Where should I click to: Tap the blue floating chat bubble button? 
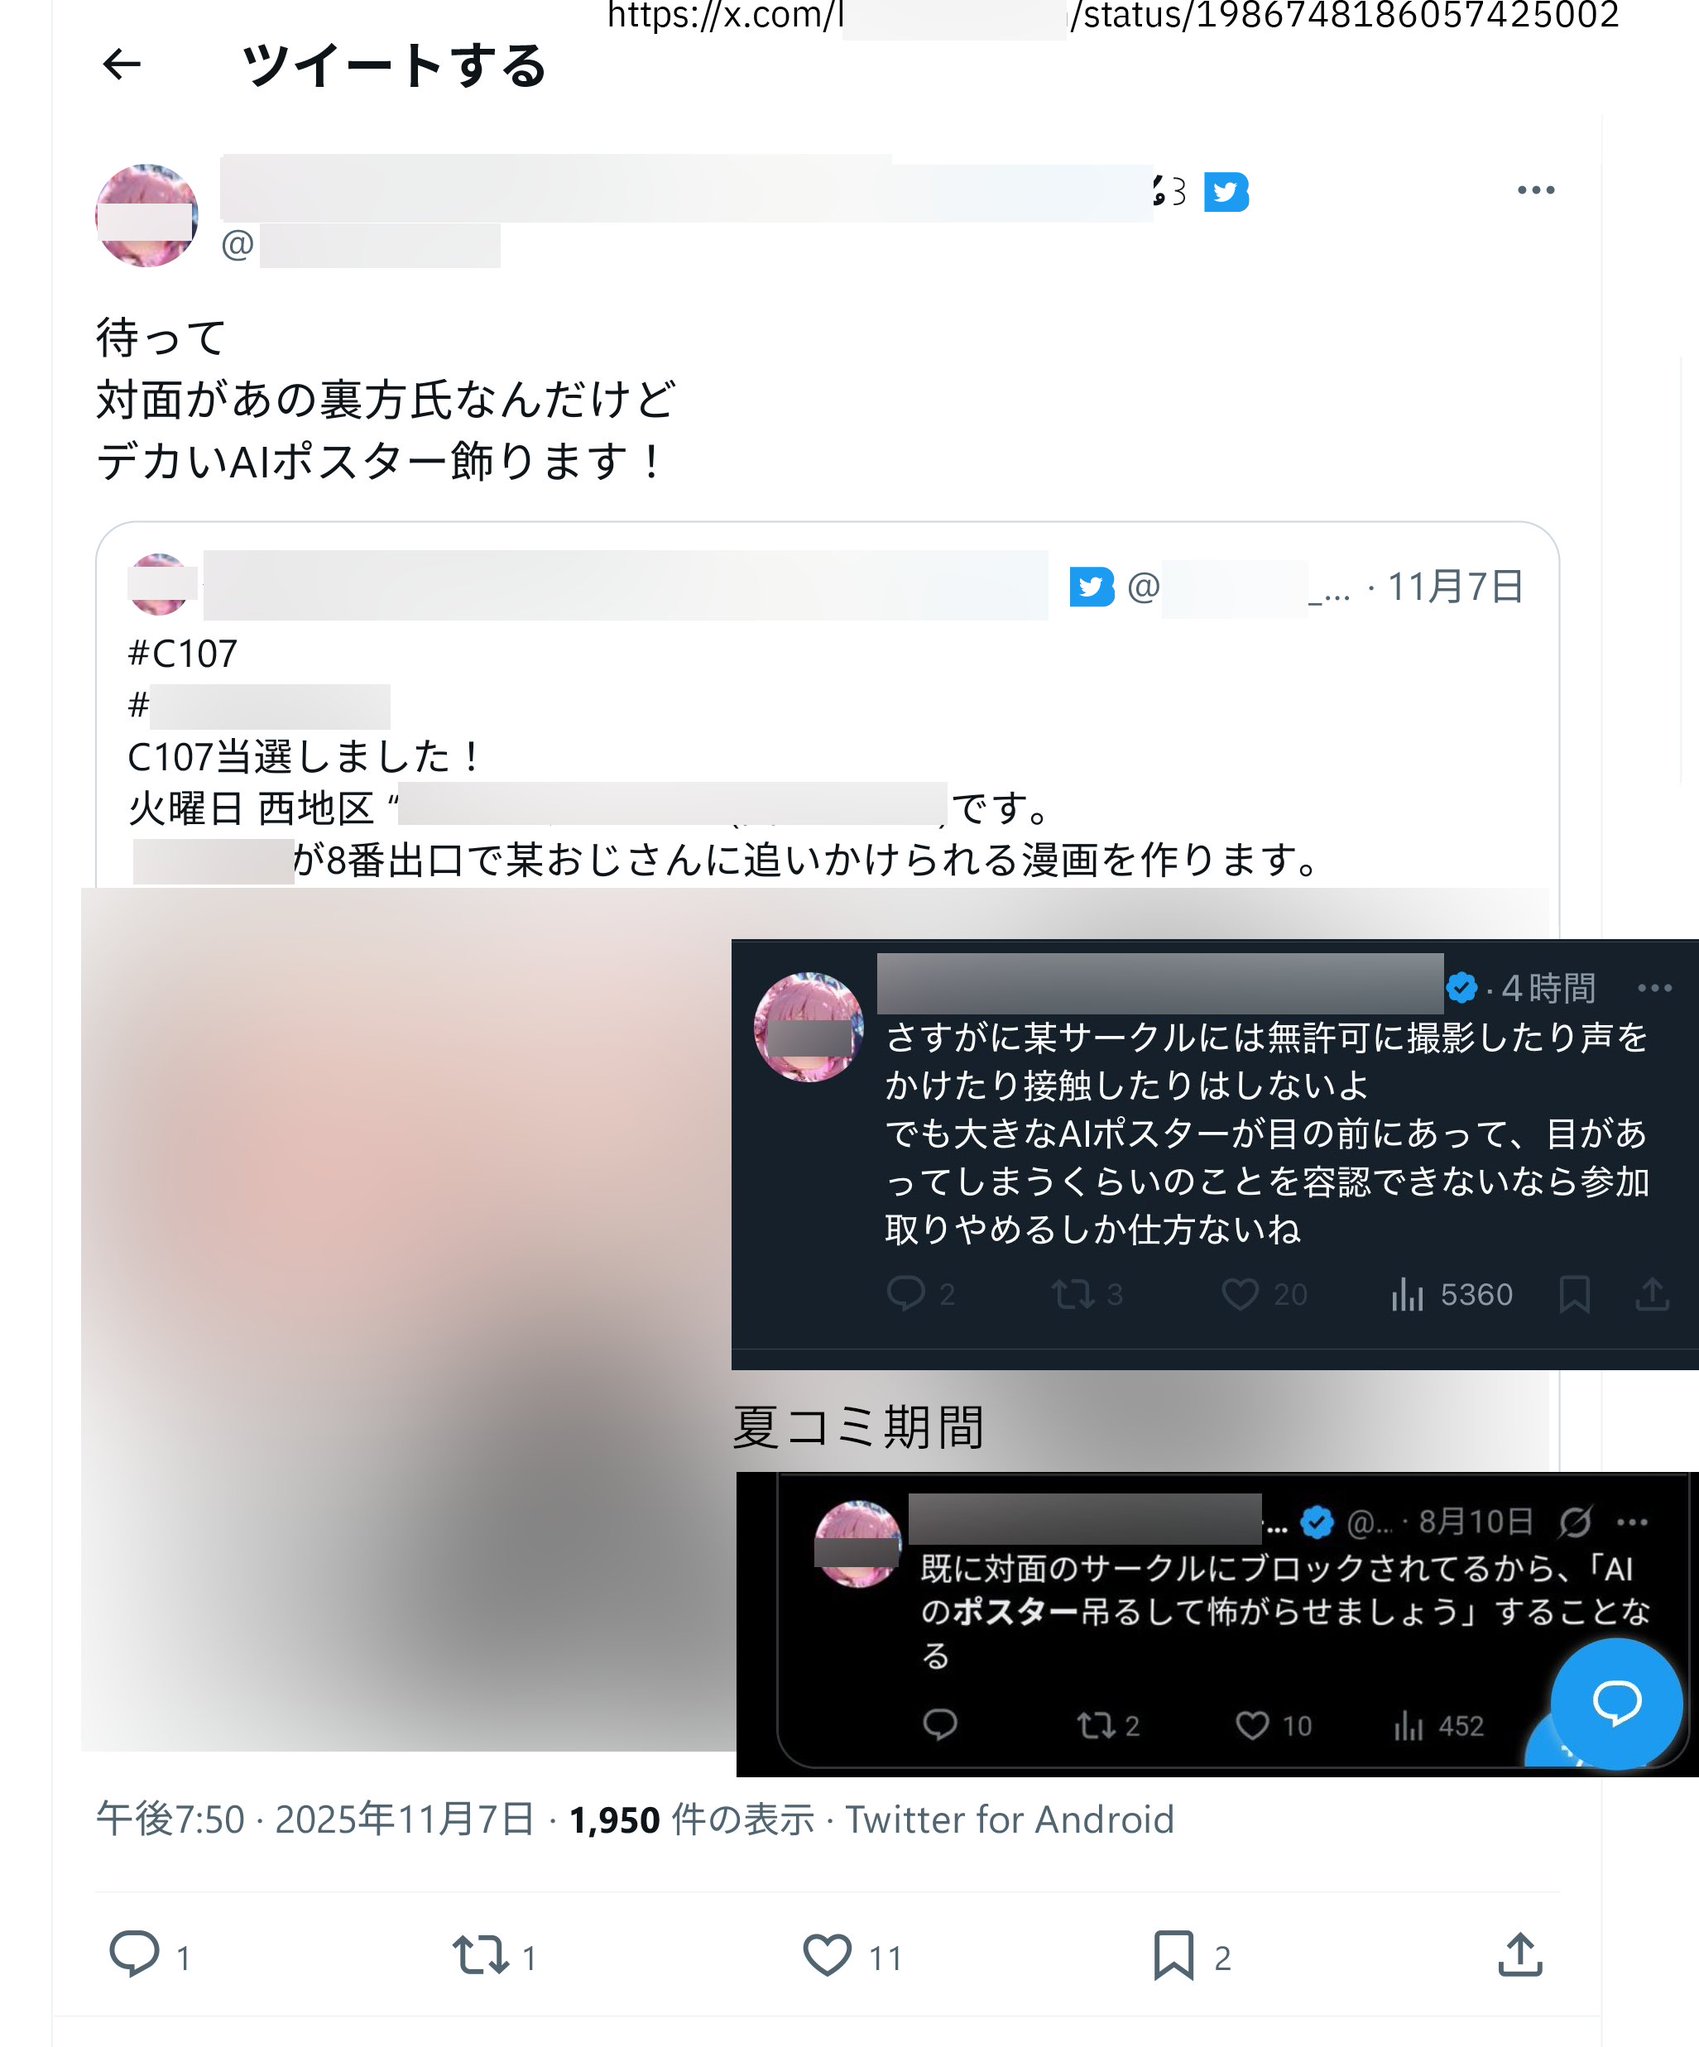click(x=1616, y=1702)
